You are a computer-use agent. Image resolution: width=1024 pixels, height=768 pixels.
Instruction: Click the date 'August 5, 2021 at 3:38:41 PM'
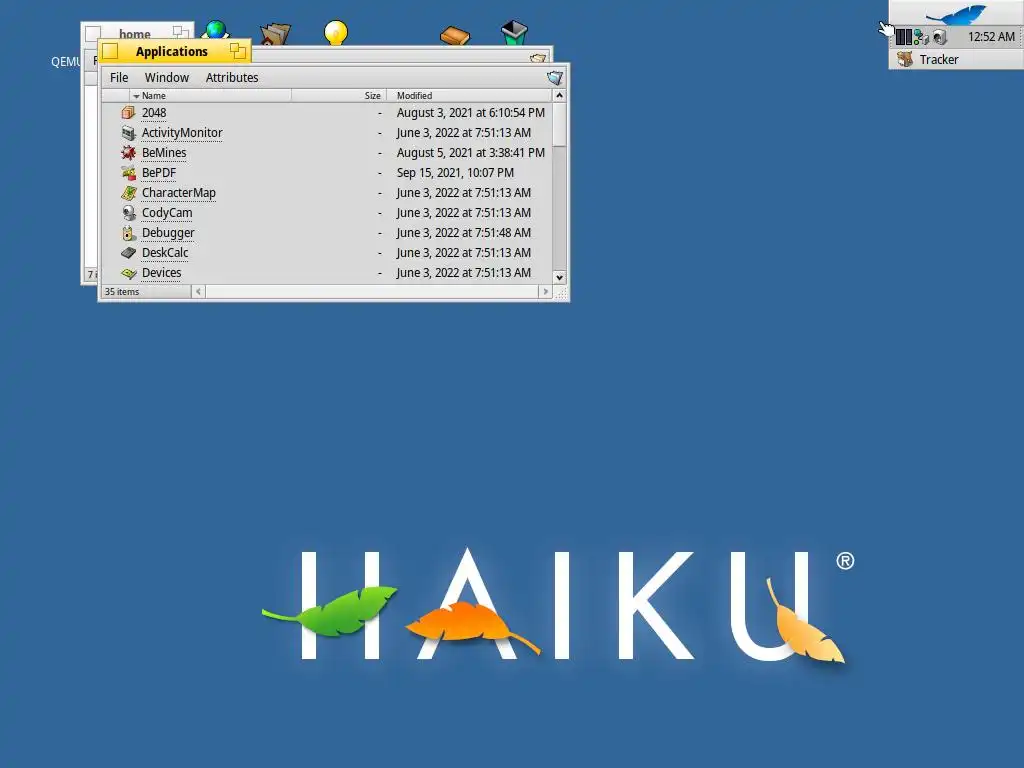[470, 153]
